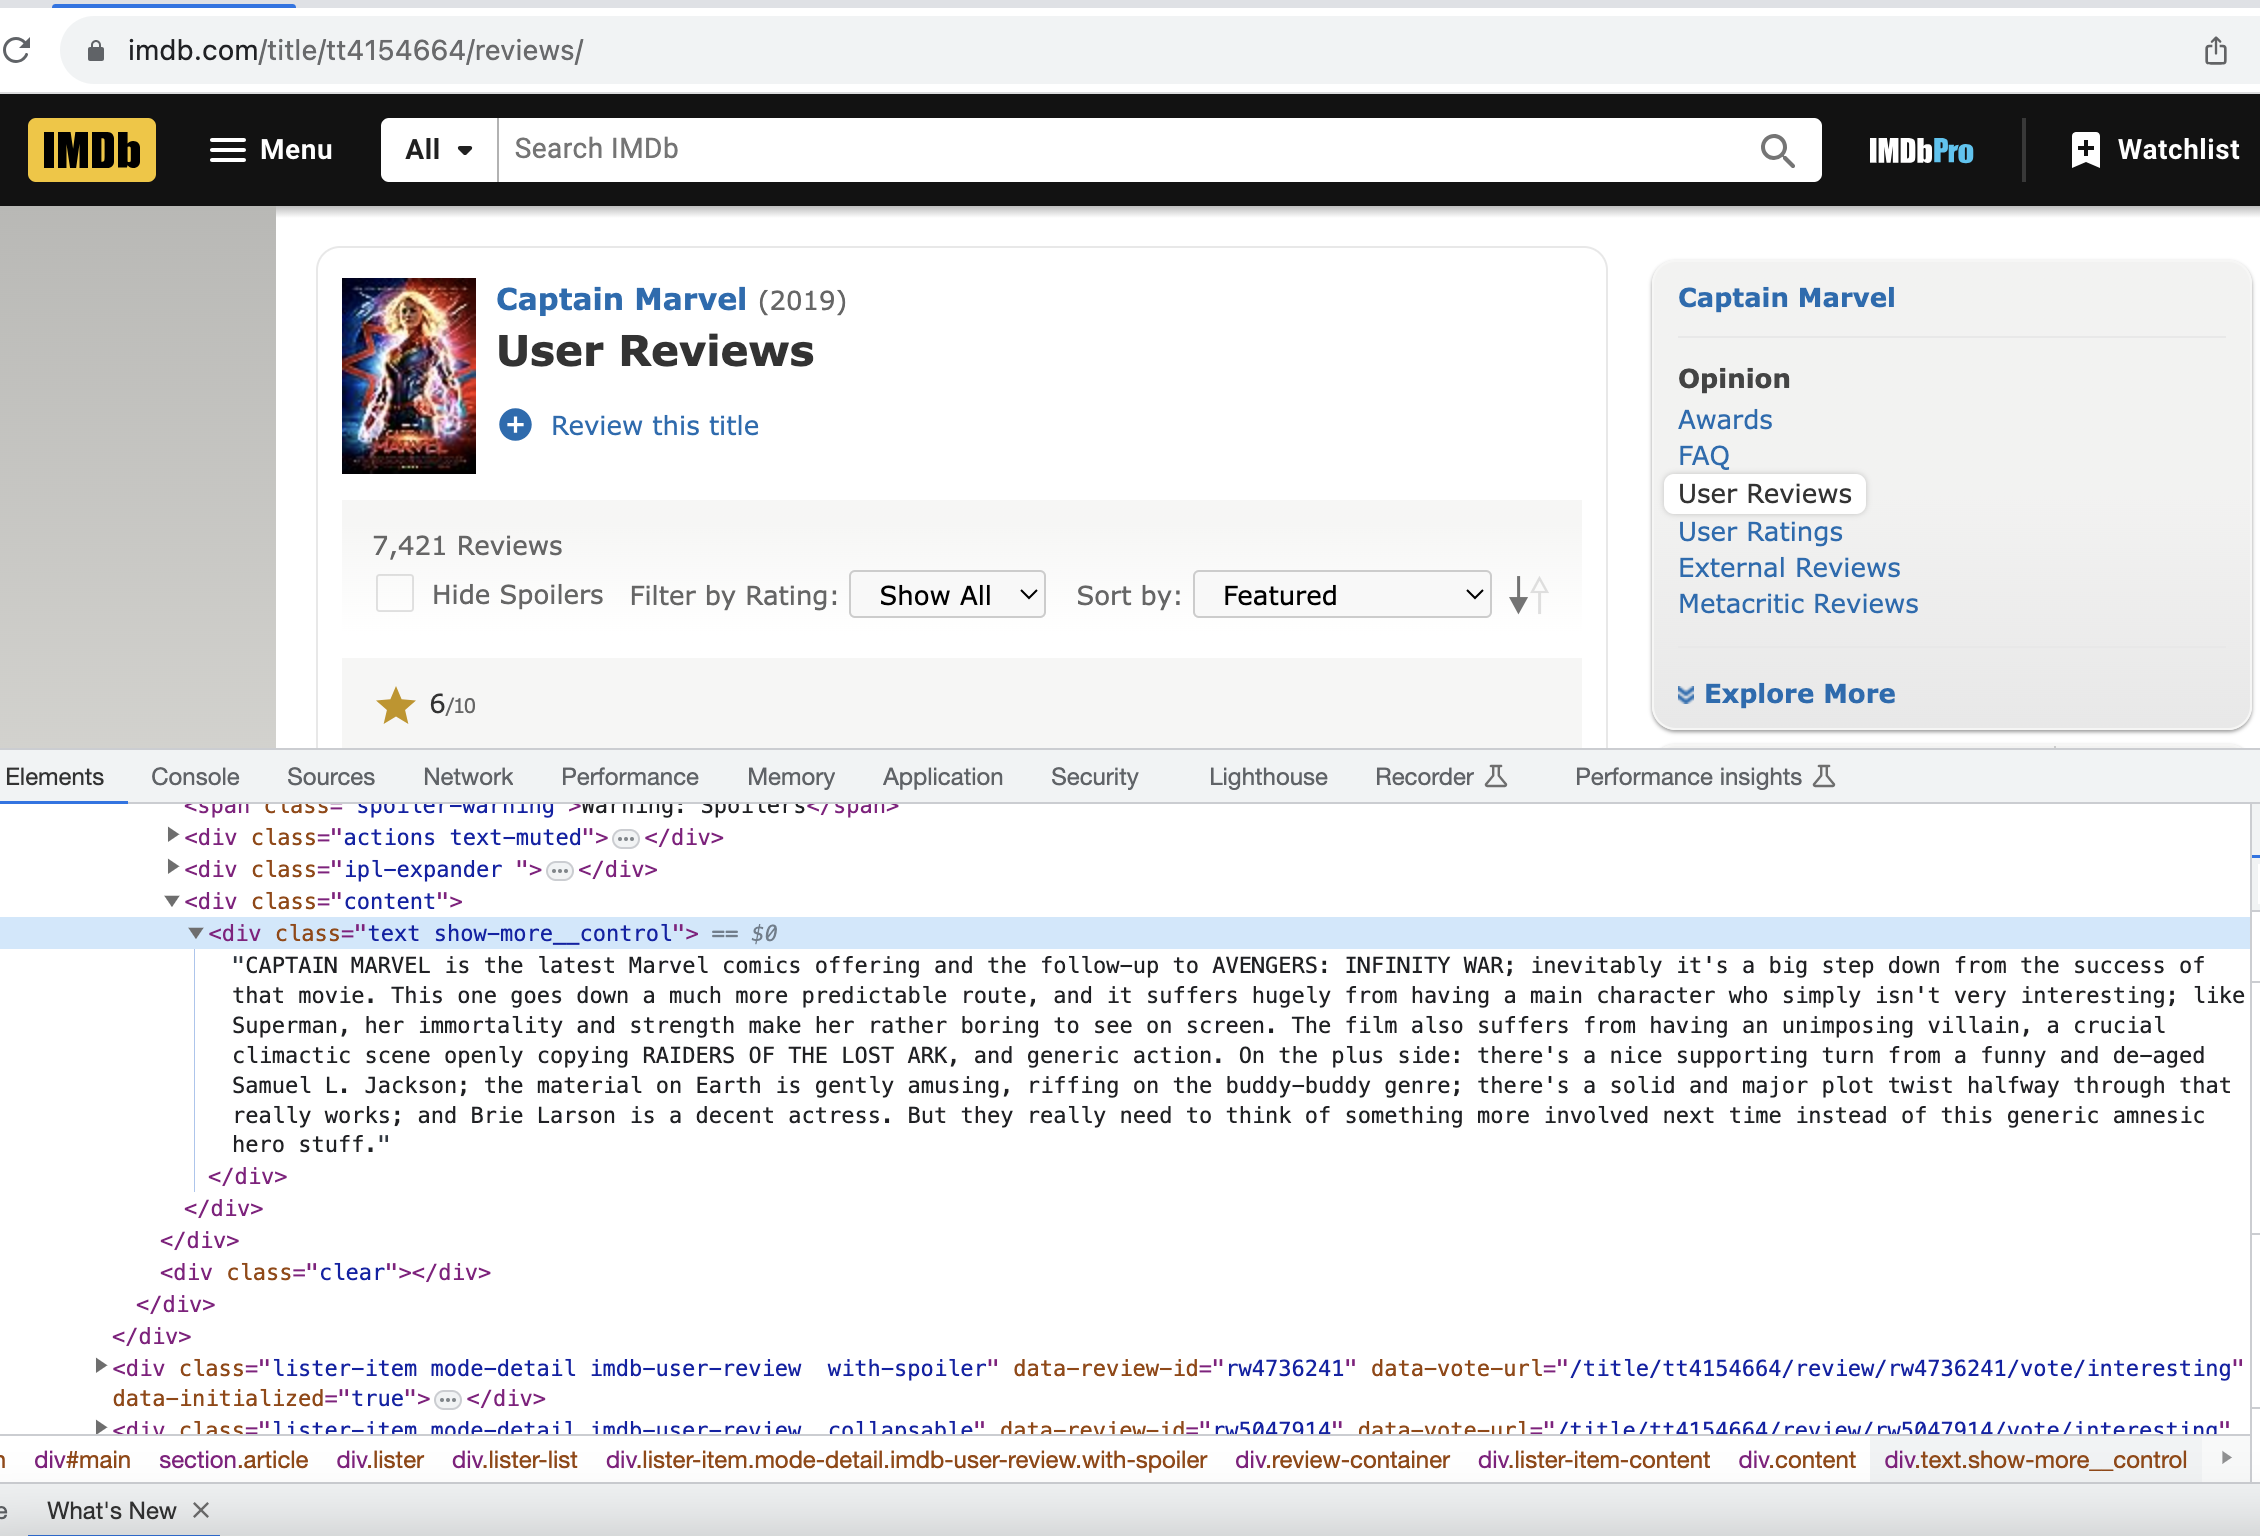Open the Watchlist
Viewport: 2260px width, 1536px height.
[2155, 150]
